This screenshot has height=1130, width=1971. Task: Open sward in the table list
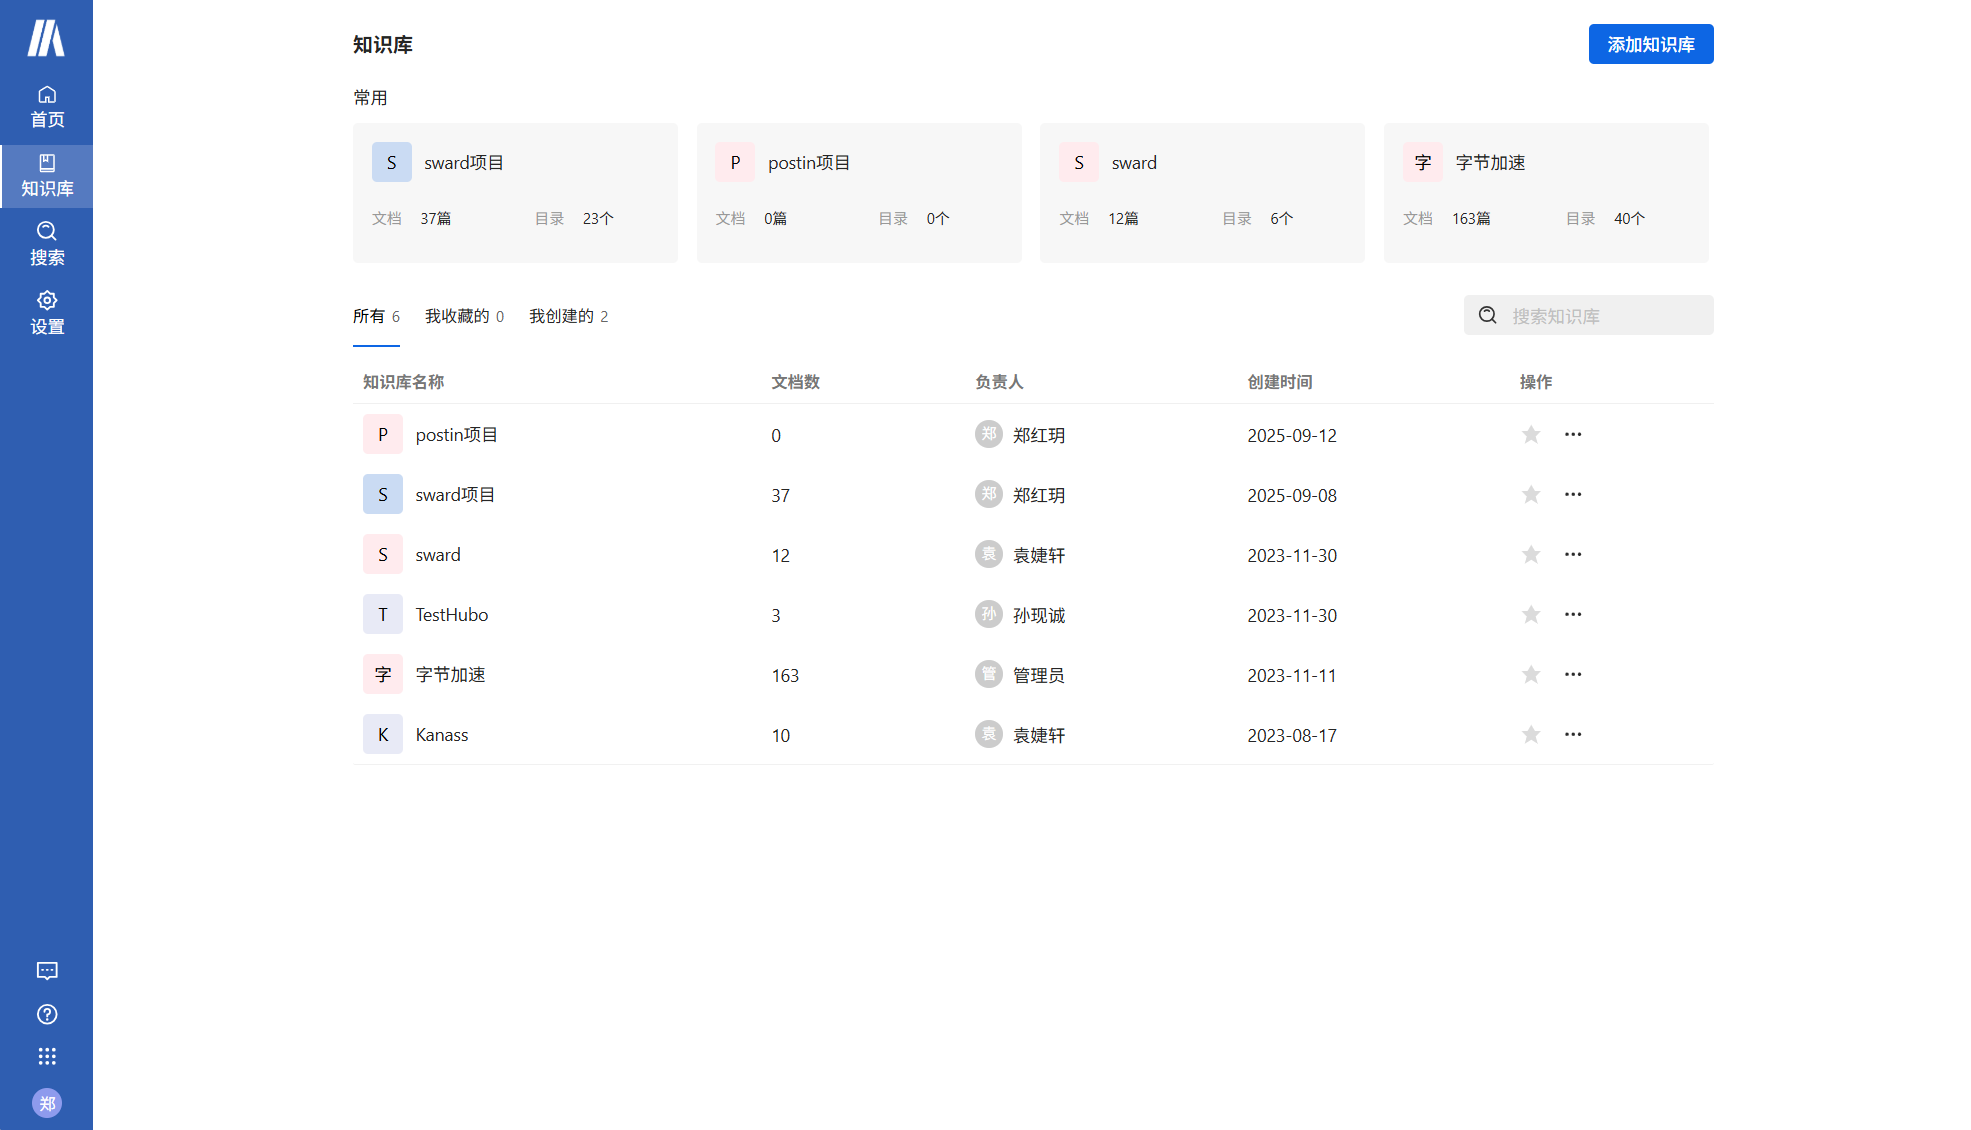(438, 554)
